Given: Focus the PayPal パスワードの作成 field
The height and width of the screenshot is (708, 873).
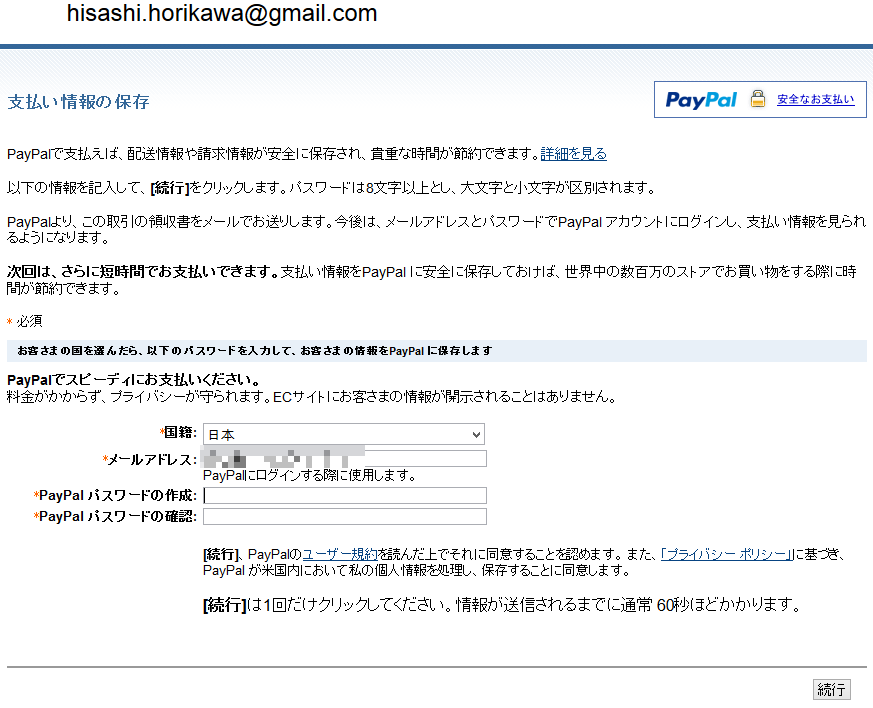Looking at the screenshot, I should 345,495.
